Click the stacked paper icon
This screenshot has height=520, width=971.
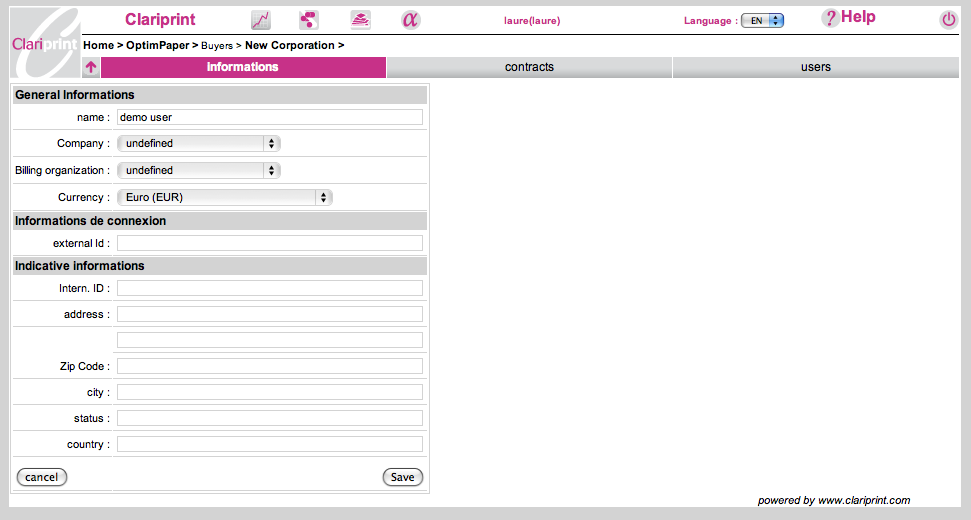360,20
